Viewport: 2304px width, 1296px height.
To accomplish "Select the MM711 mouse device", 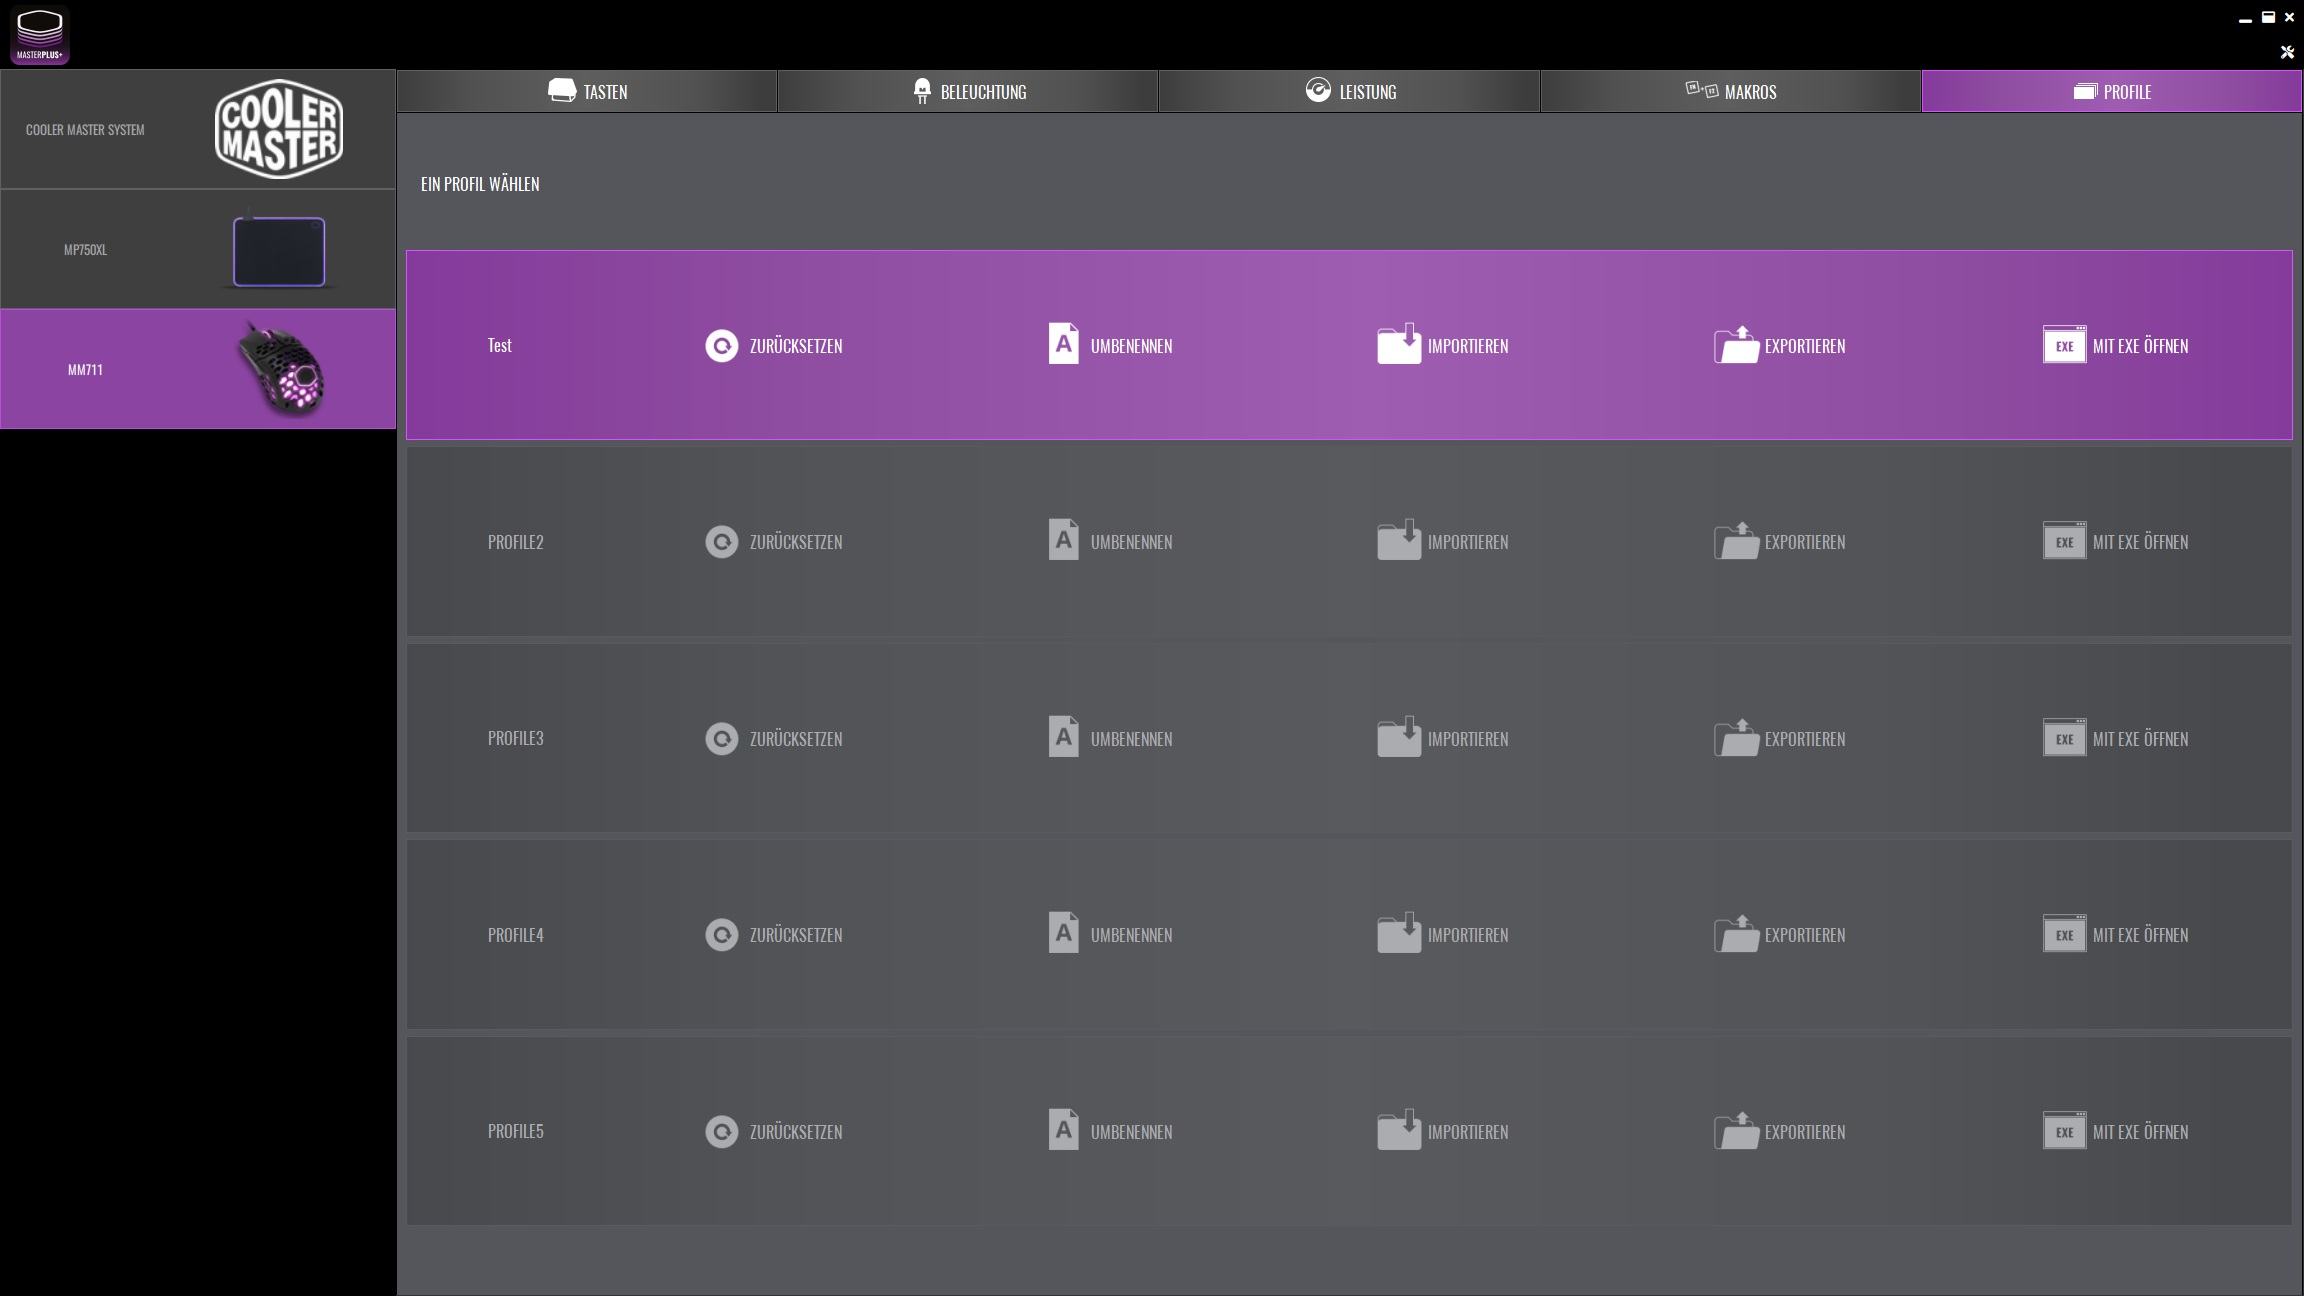I will pyautogui.click(x=198, y=369).
